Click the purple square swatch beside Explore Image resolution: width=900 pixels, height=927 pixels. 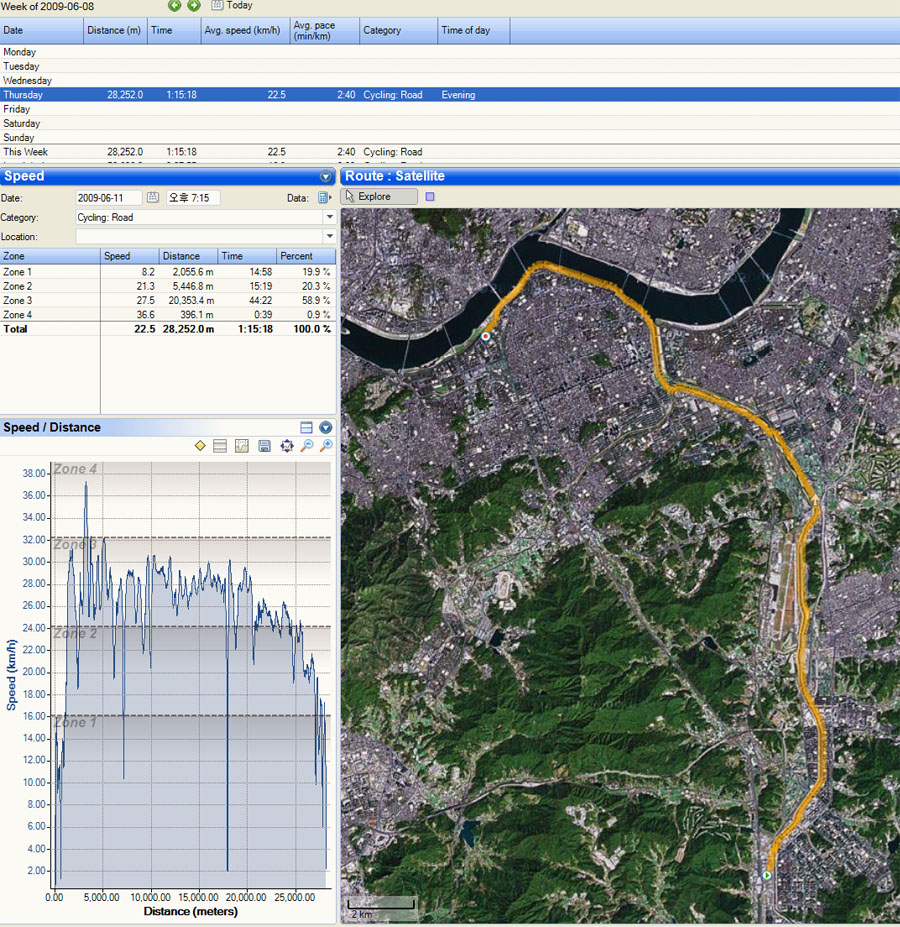[x=430, y=197]
